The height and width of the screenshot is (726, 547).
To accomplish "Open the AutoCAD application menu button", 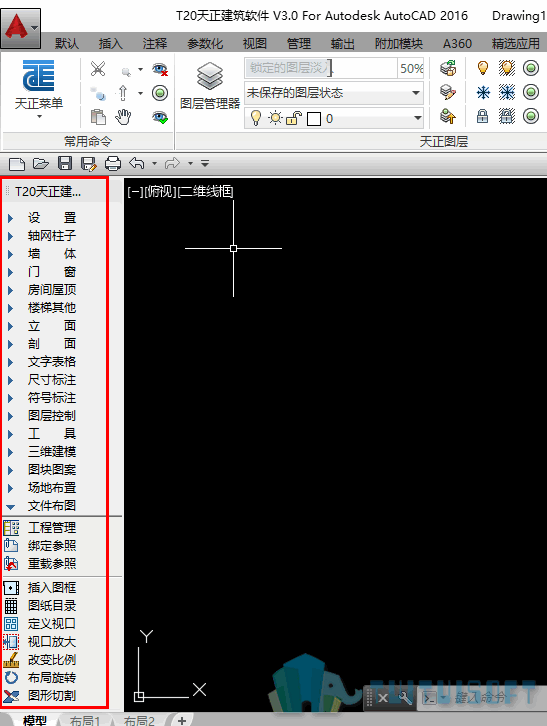I will 20,28.
